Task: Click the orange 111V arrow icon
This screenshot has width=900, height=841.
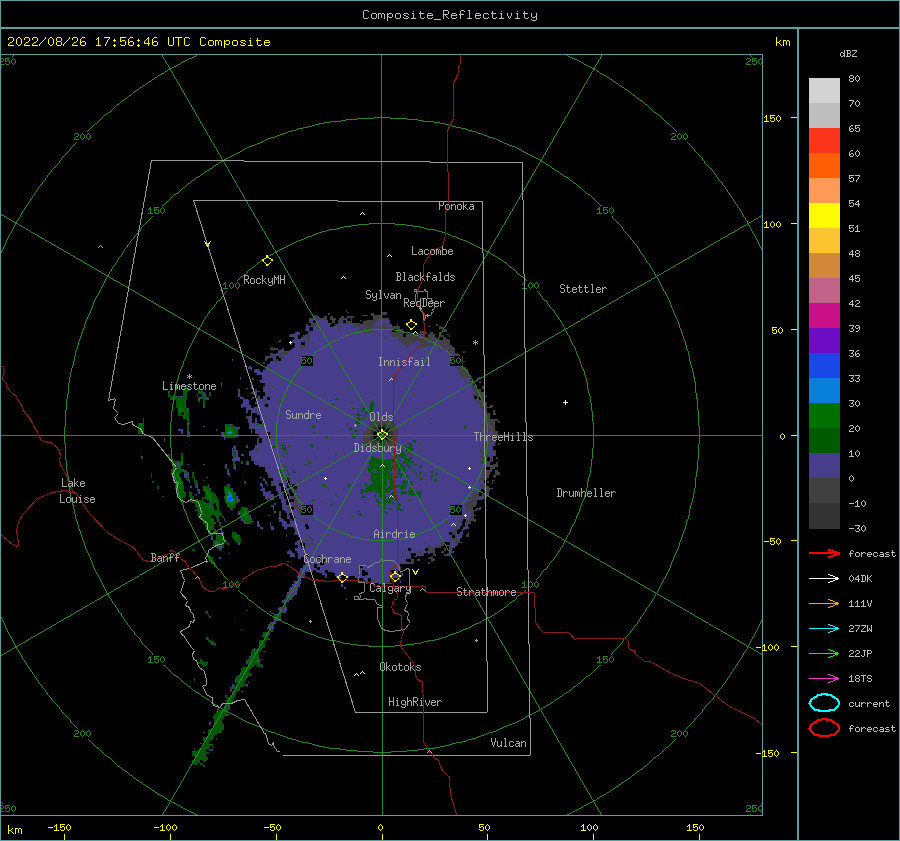Action: tap(824, 603)
